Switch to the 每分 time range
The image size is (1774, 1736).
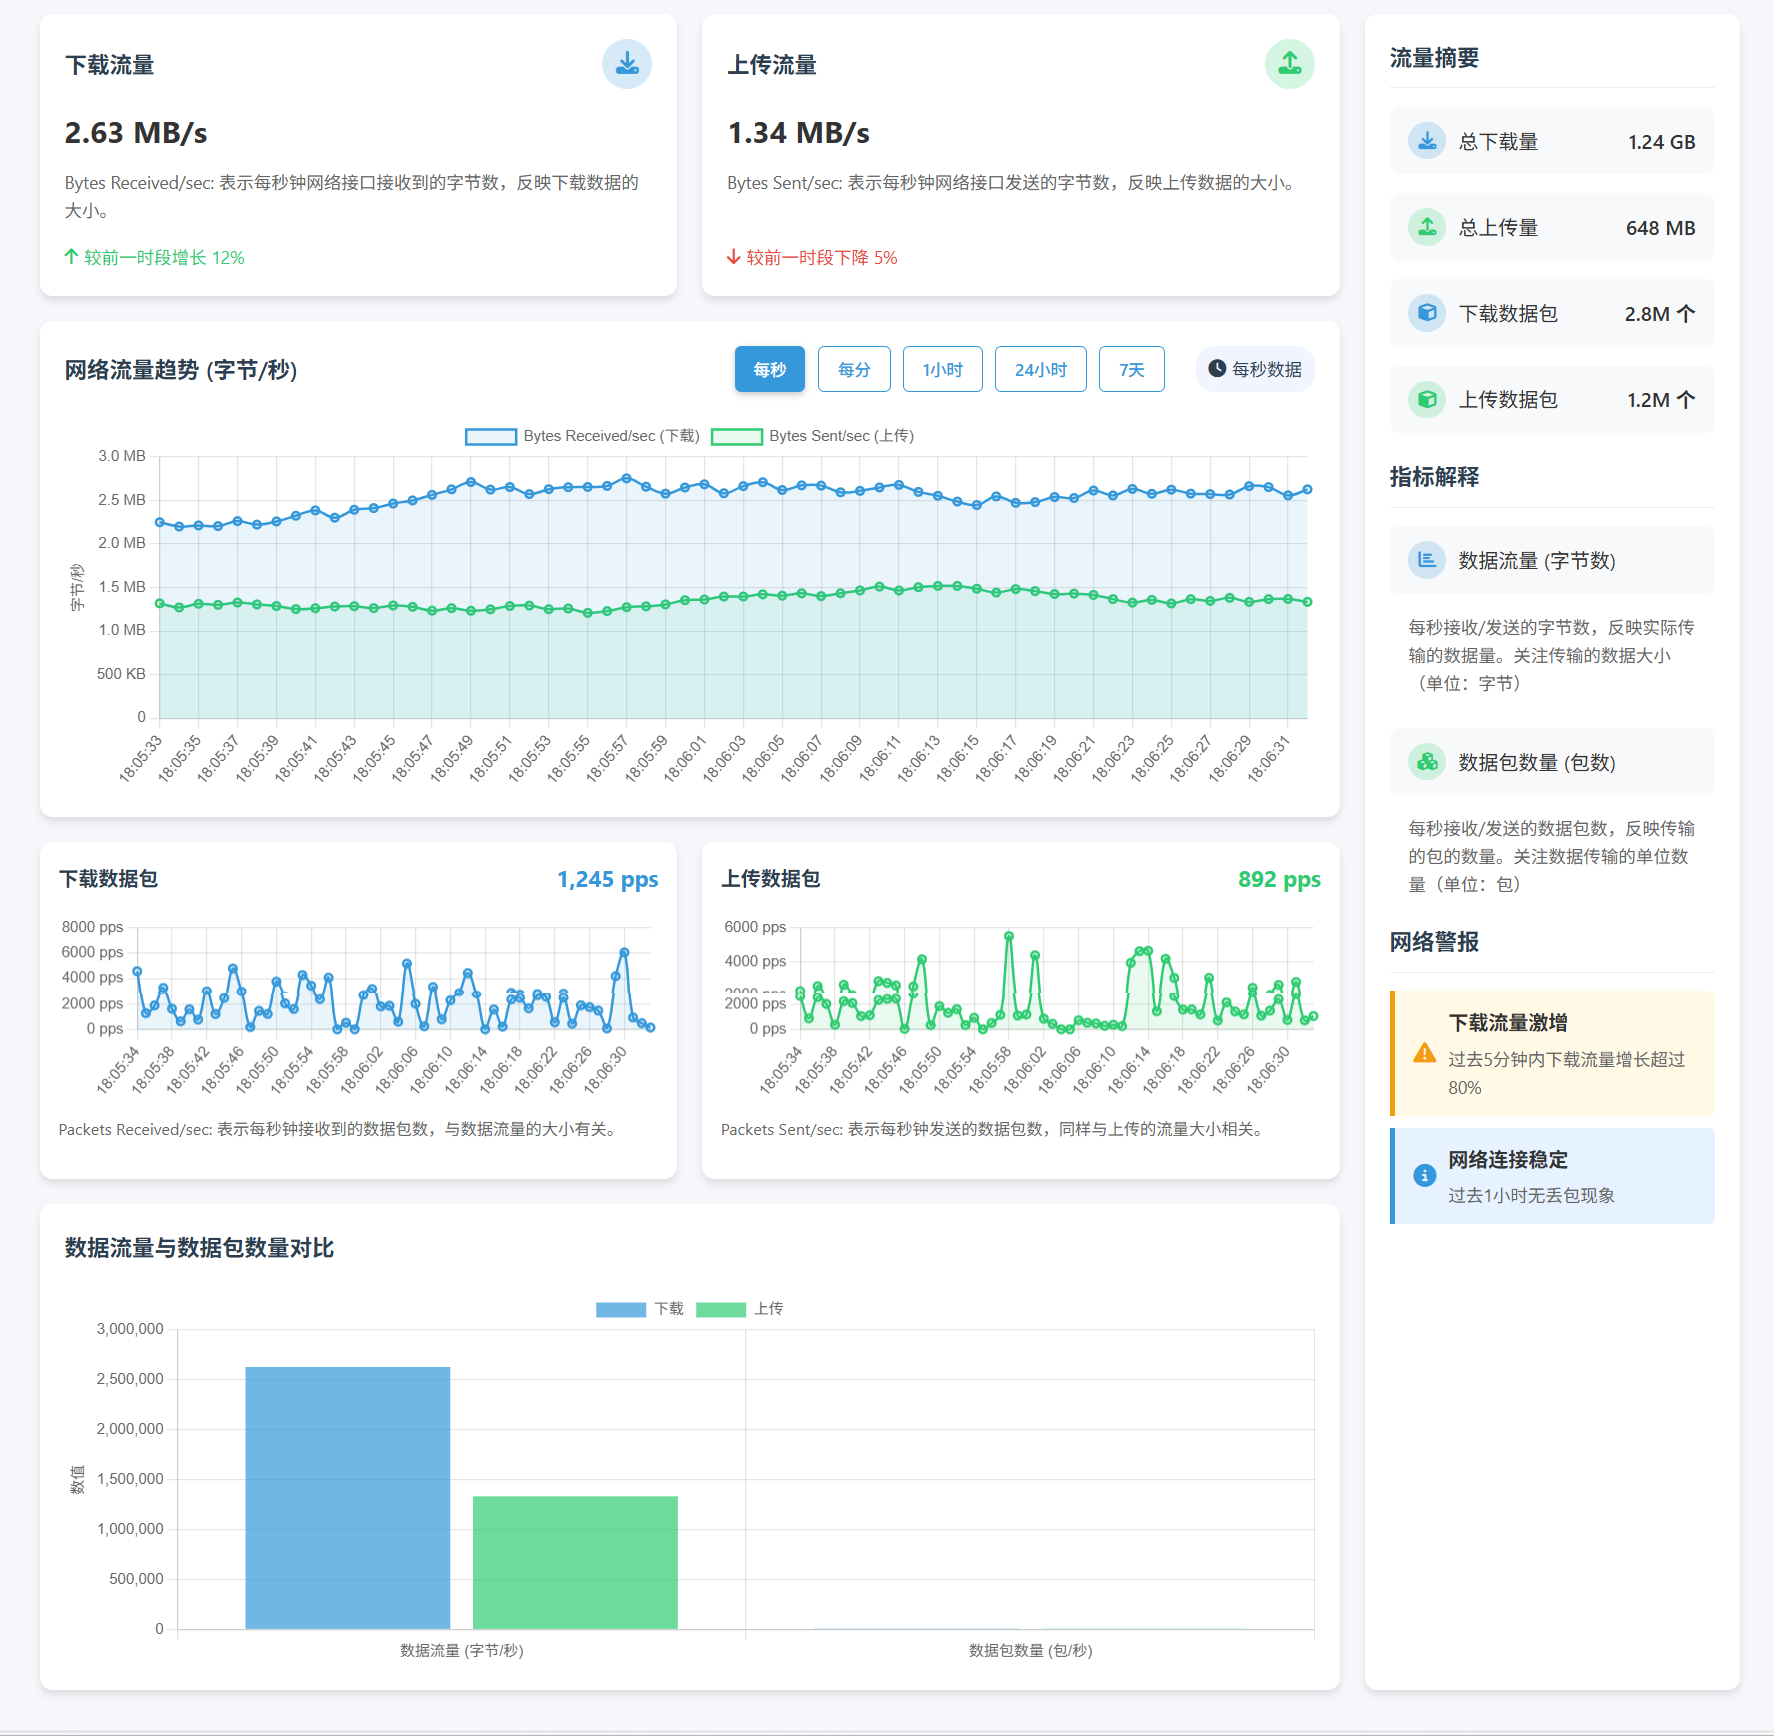(854, 369)
